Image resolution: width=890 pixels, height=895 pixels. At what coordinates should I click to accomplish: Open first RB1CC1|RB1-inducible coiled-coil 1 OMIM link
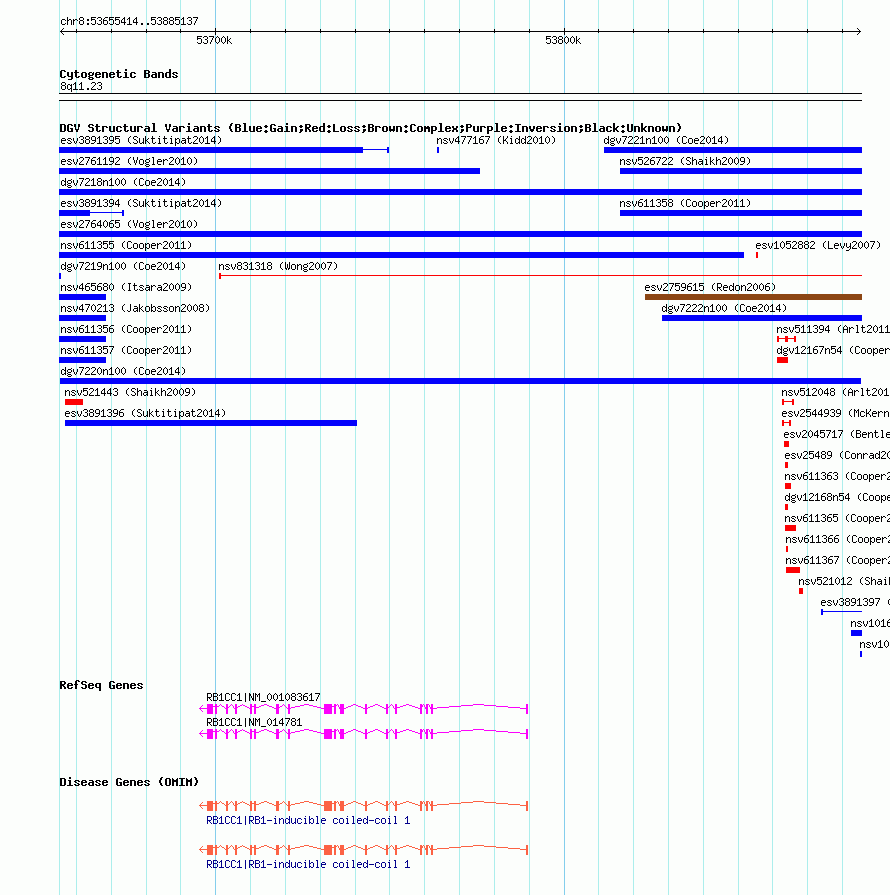308,821
